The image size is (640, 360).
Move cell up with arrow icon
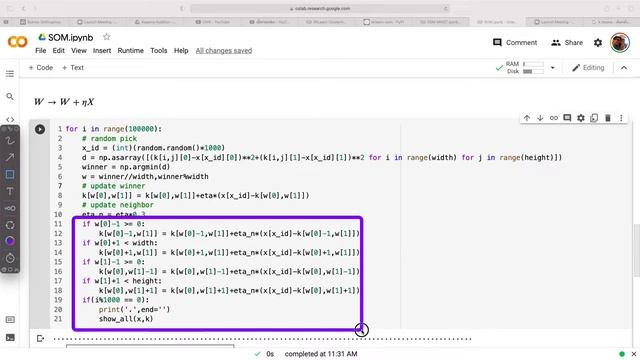527,118
